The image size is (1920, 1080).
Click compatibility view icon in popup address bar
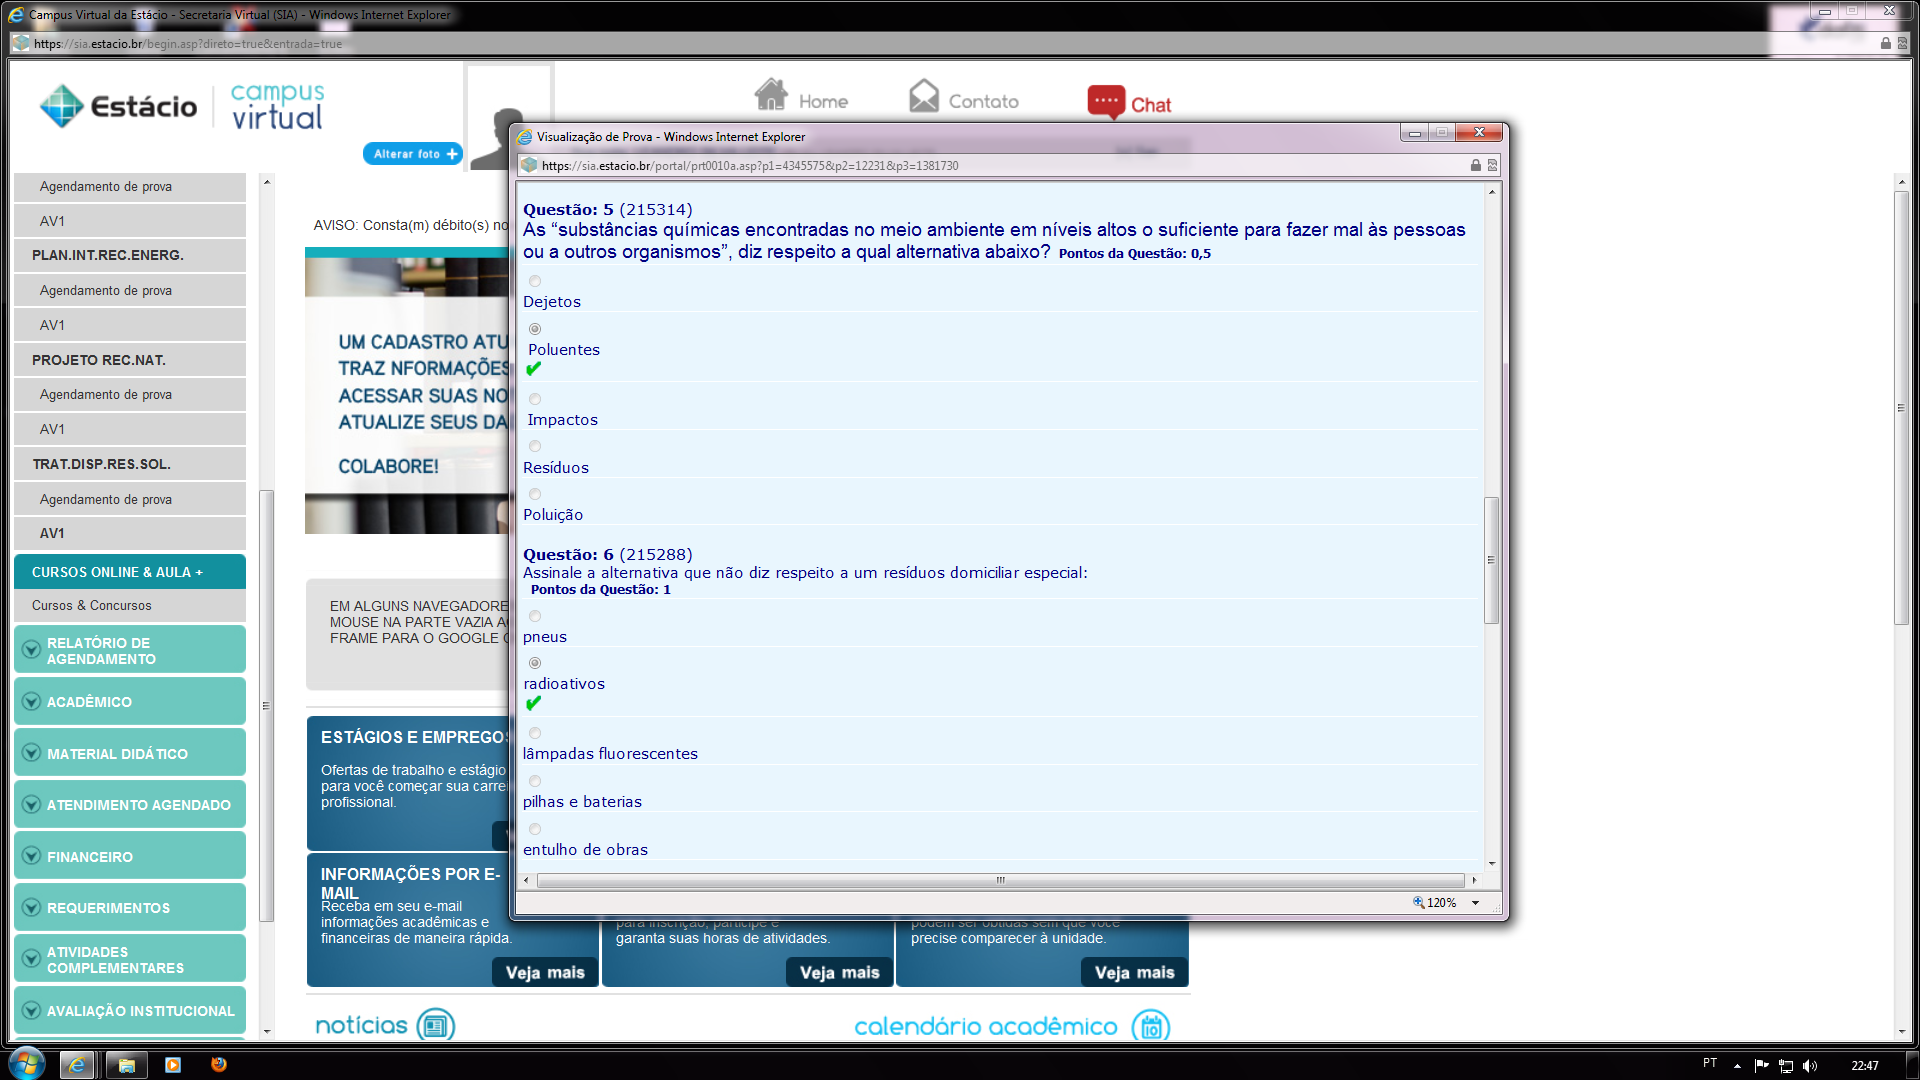pos(1492,165)
